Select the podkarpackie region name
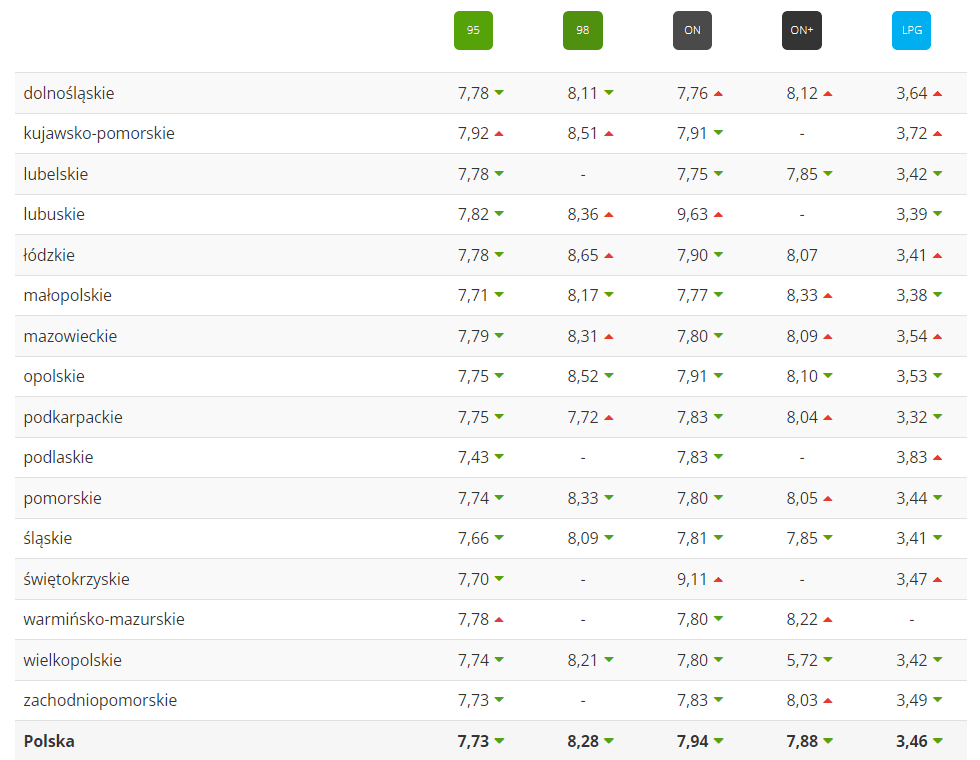The image size is (980, 760). click(x=73, y=417)
